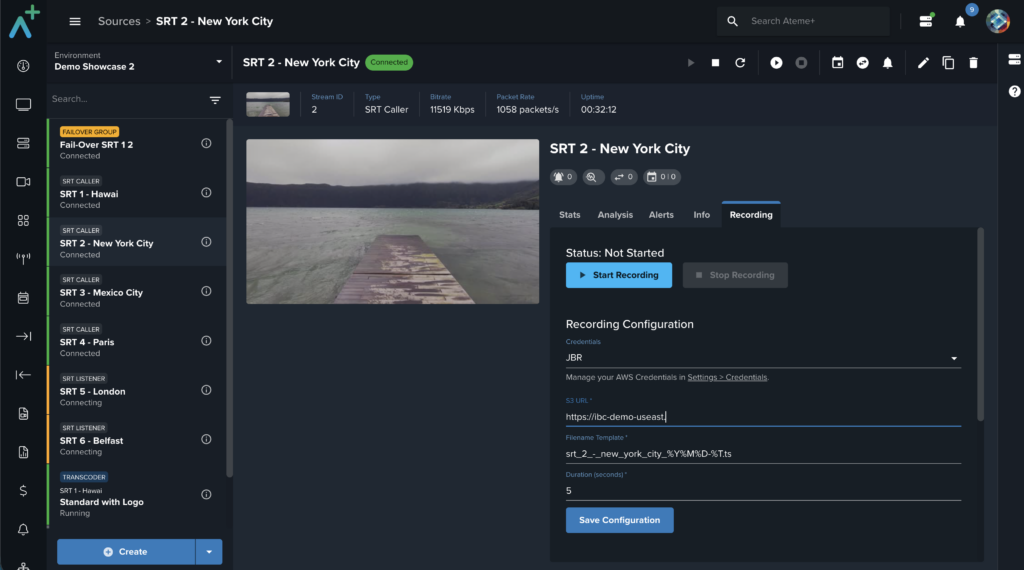
Task: Delete the source with the trash icon
Action: point(973,63)
